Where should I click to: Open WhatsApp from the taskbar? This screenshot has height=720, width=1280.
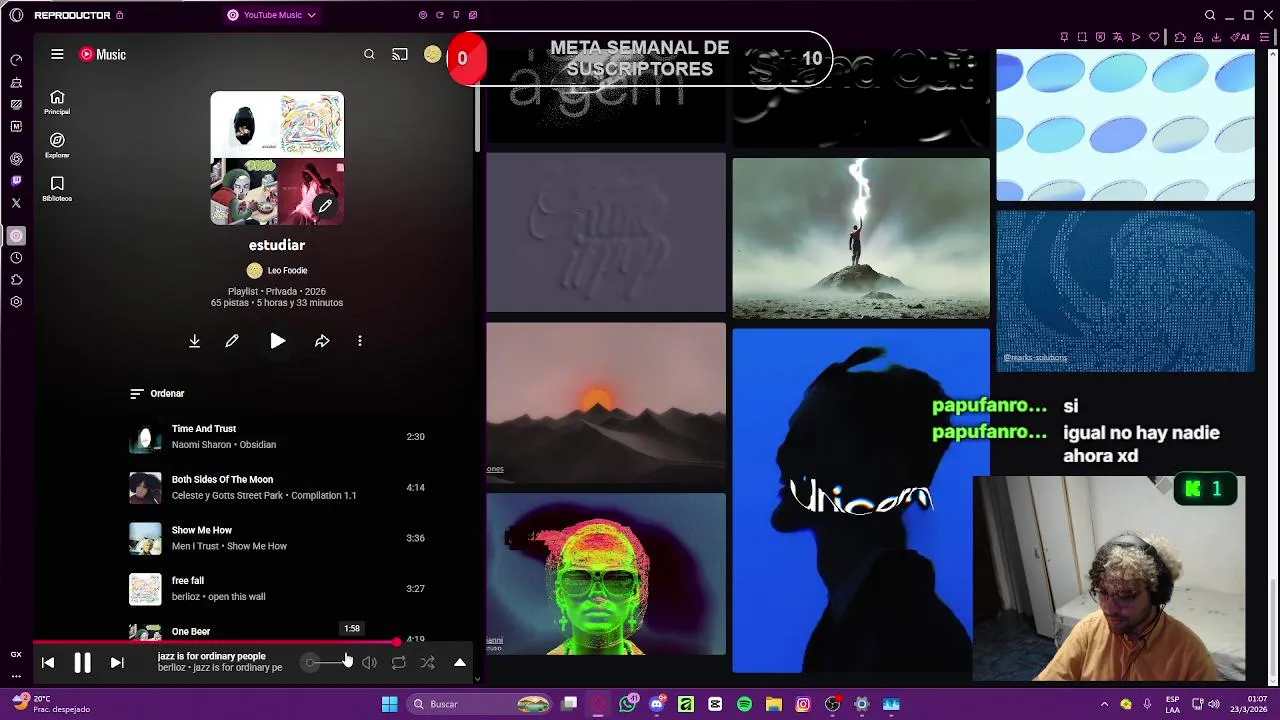pyautogui.click(x=627, y=704)
